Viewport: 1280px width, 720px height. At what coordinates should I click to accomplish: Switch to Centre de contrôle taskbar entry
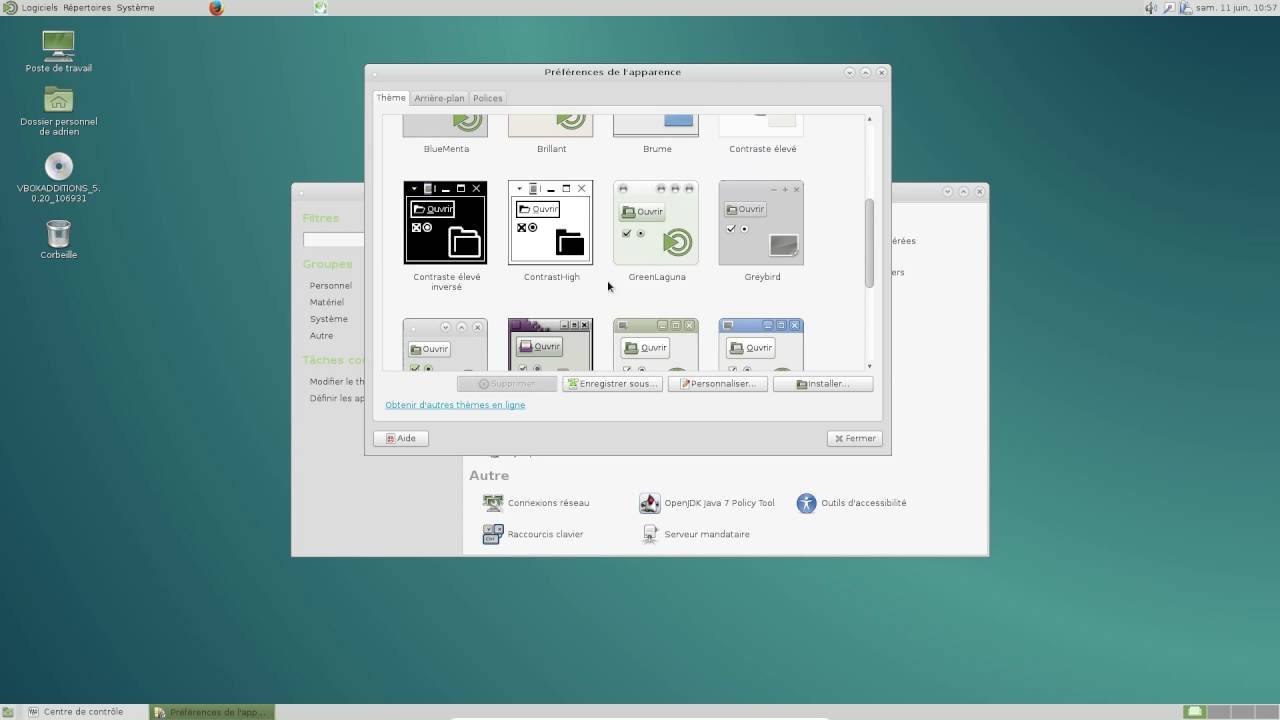[84, 712]
